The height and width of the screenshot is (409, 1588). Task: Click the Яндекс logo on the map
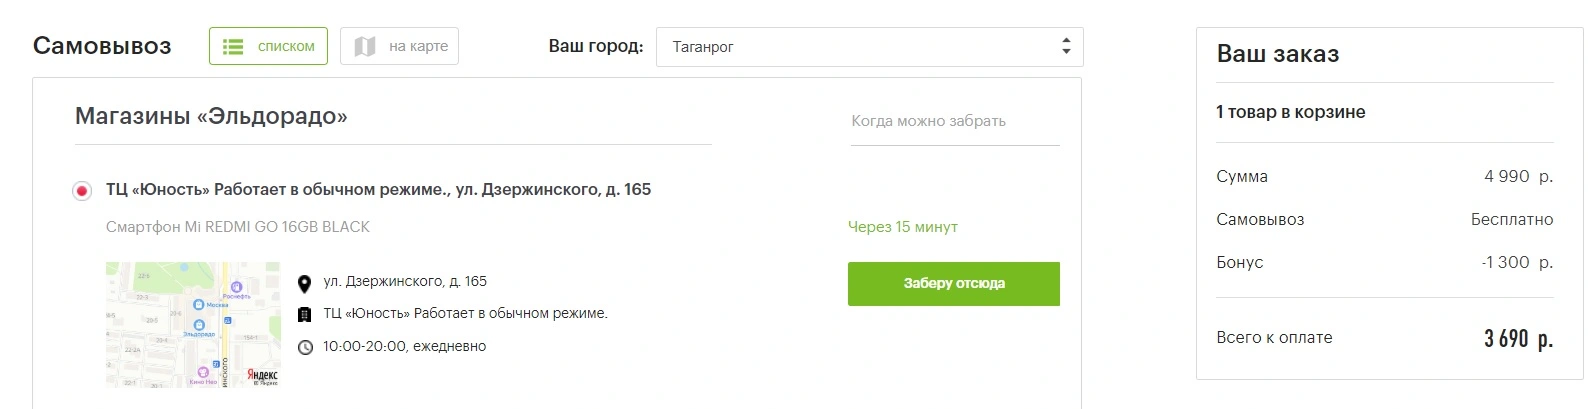coord(263,376)
